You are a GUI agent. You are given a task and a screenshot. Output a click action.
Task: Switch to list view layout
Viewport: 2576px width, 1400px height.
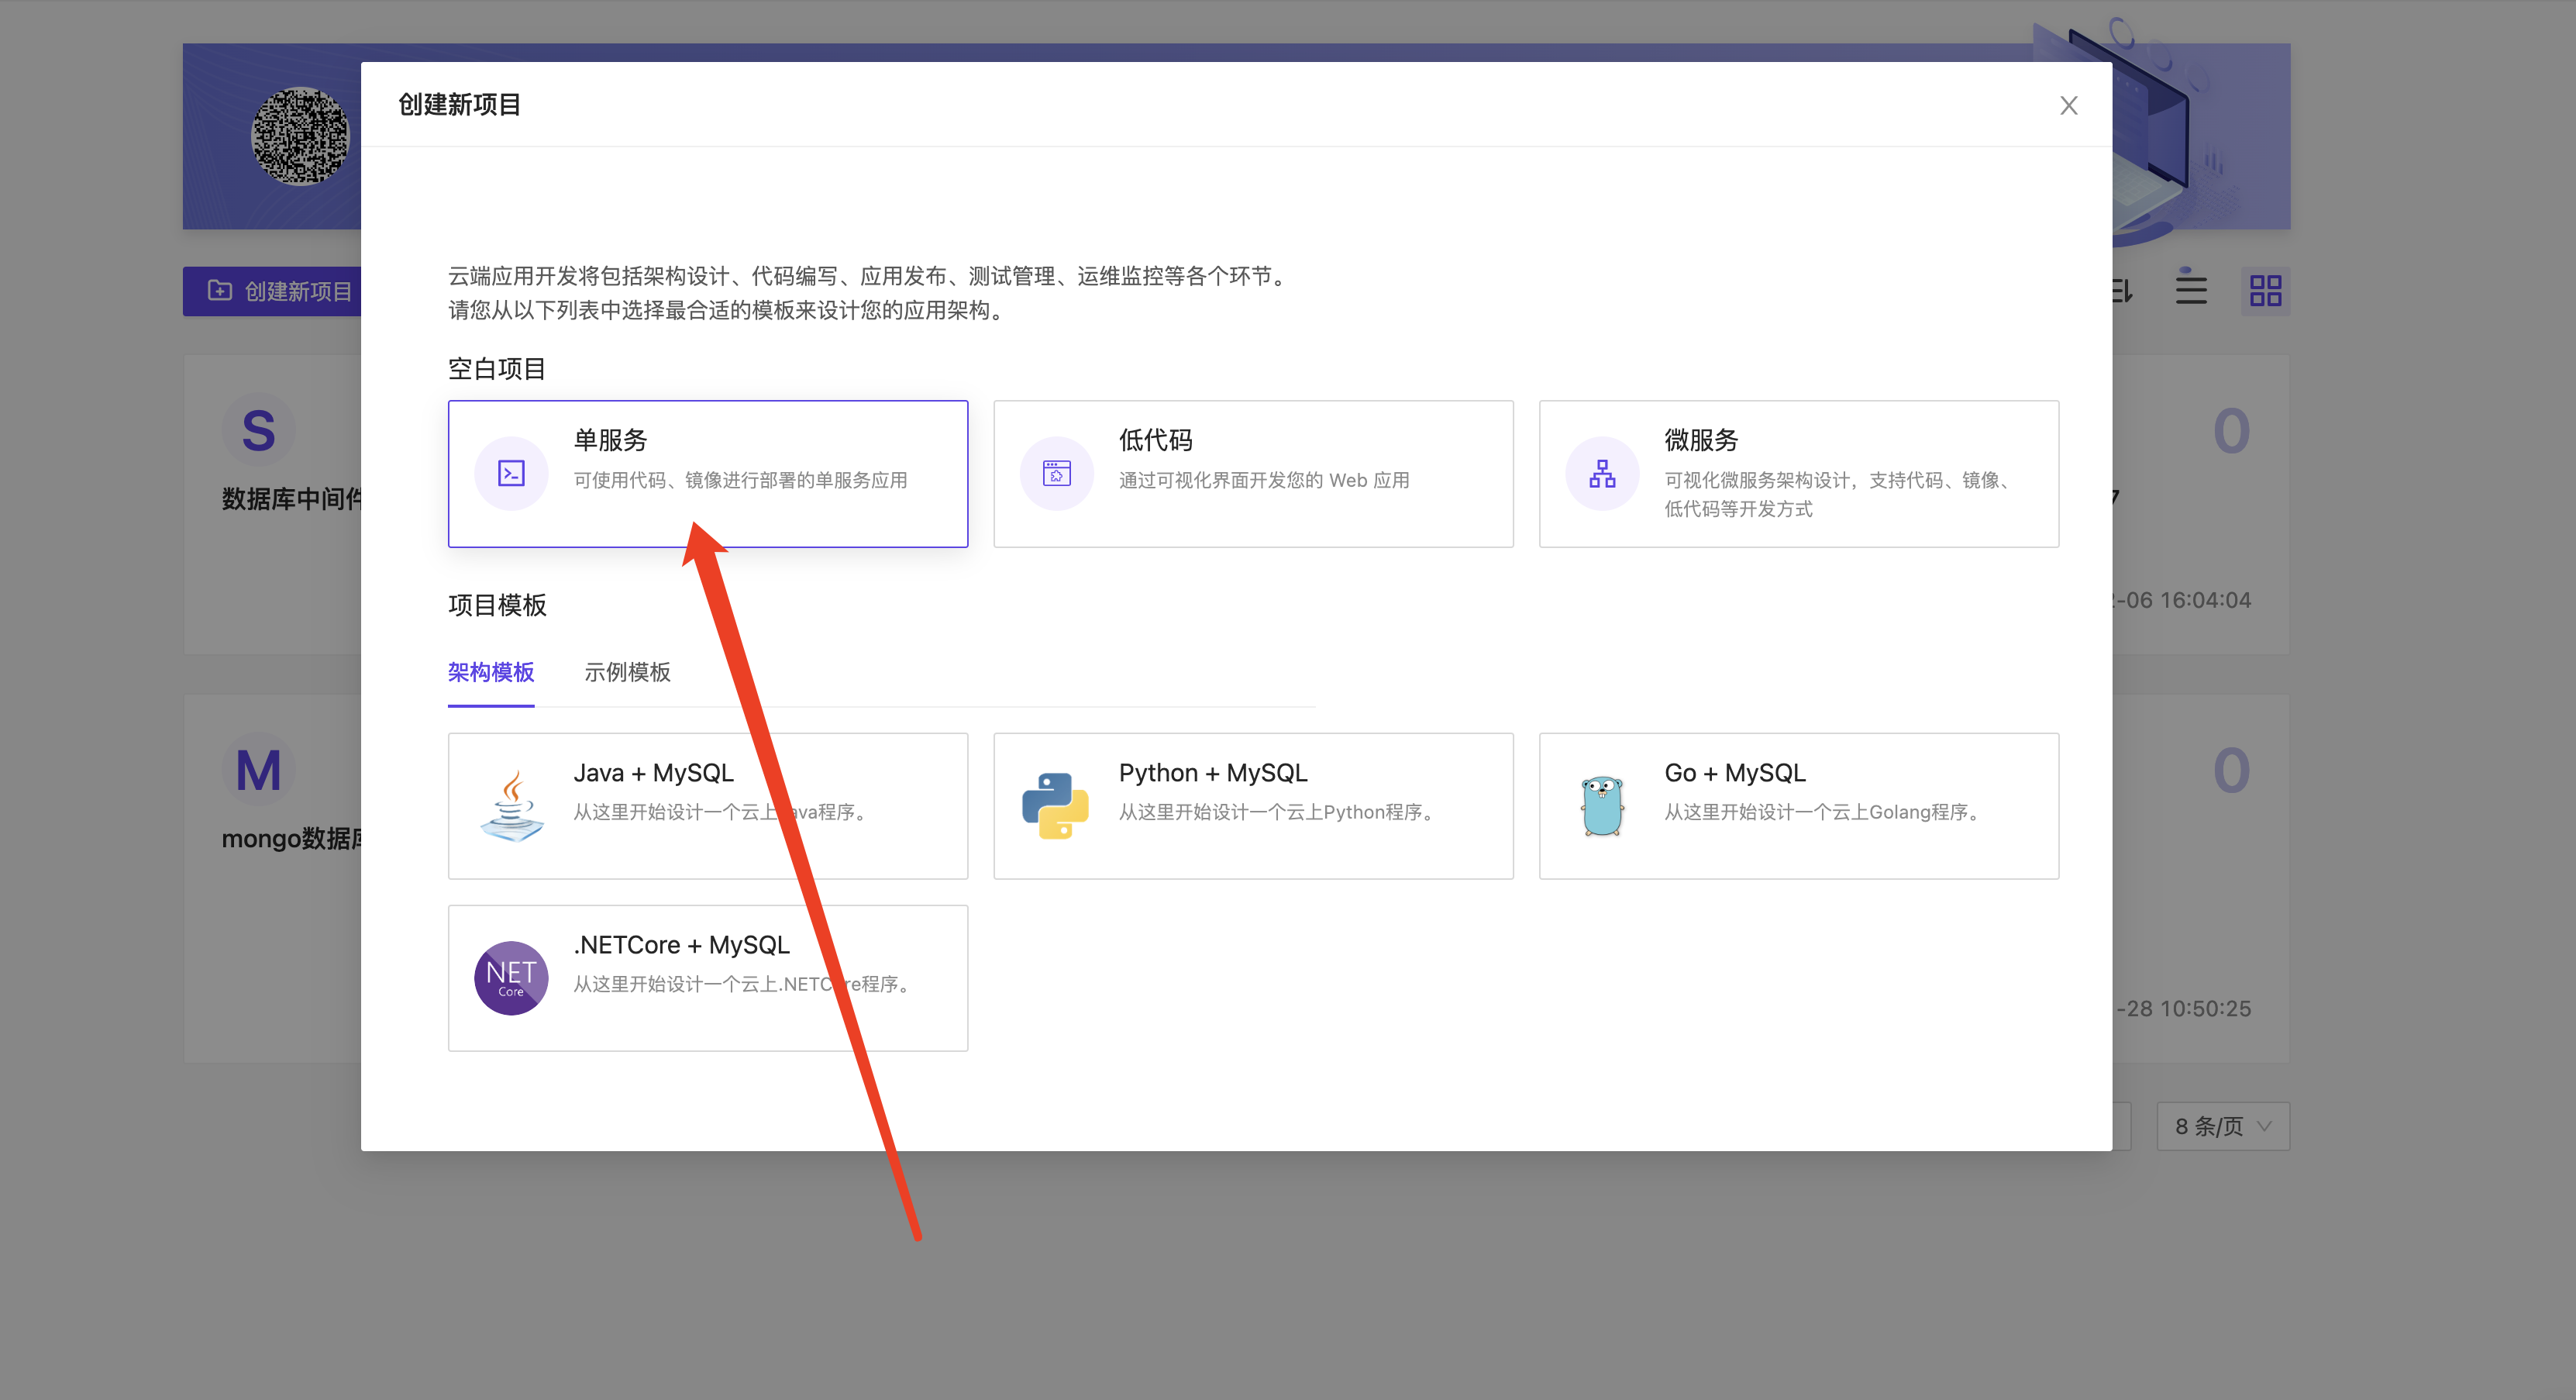click(x=2190, y=290)
